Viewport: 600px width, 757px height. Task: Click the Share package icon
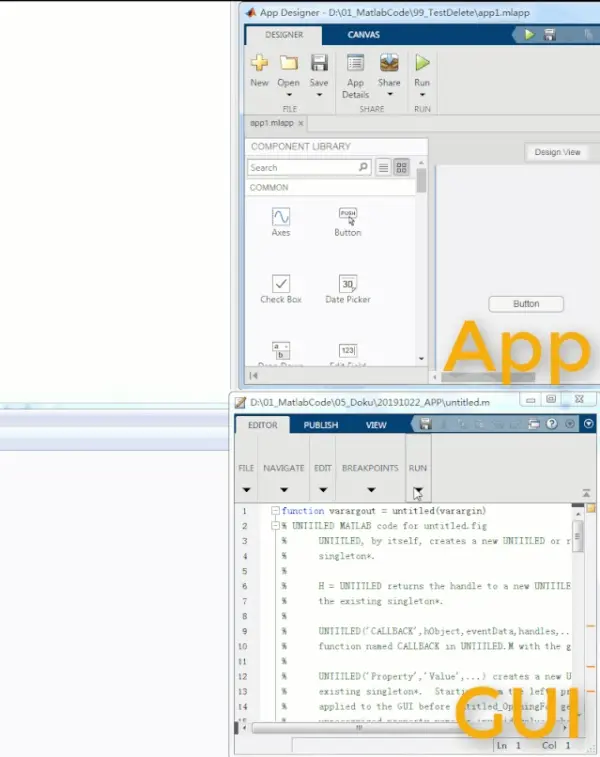tap(389, 63)
